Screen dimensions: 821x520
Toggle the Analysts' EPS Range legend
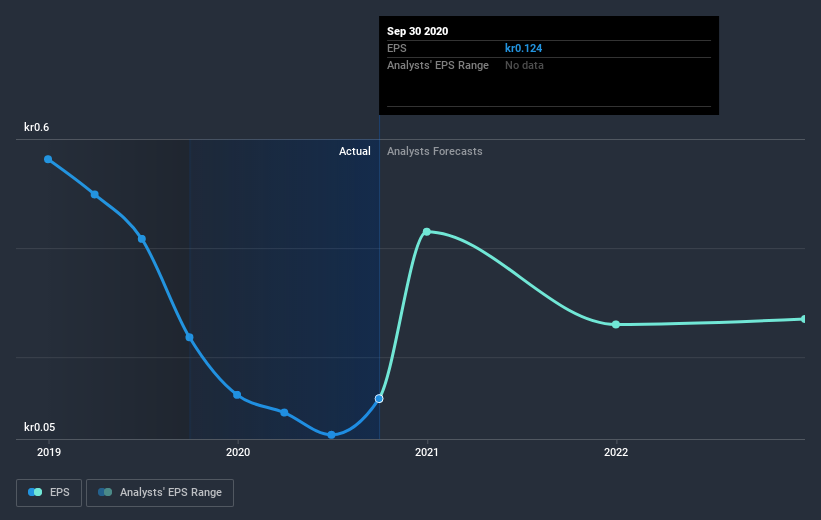click(160, 492)
